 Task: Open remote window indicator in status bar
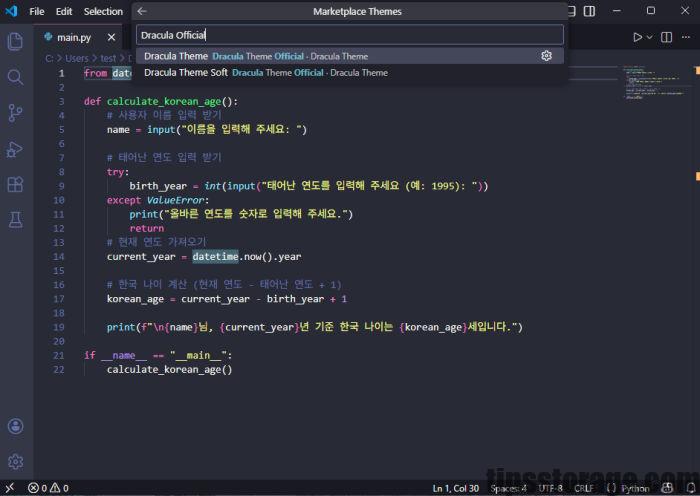click(10, 488)
